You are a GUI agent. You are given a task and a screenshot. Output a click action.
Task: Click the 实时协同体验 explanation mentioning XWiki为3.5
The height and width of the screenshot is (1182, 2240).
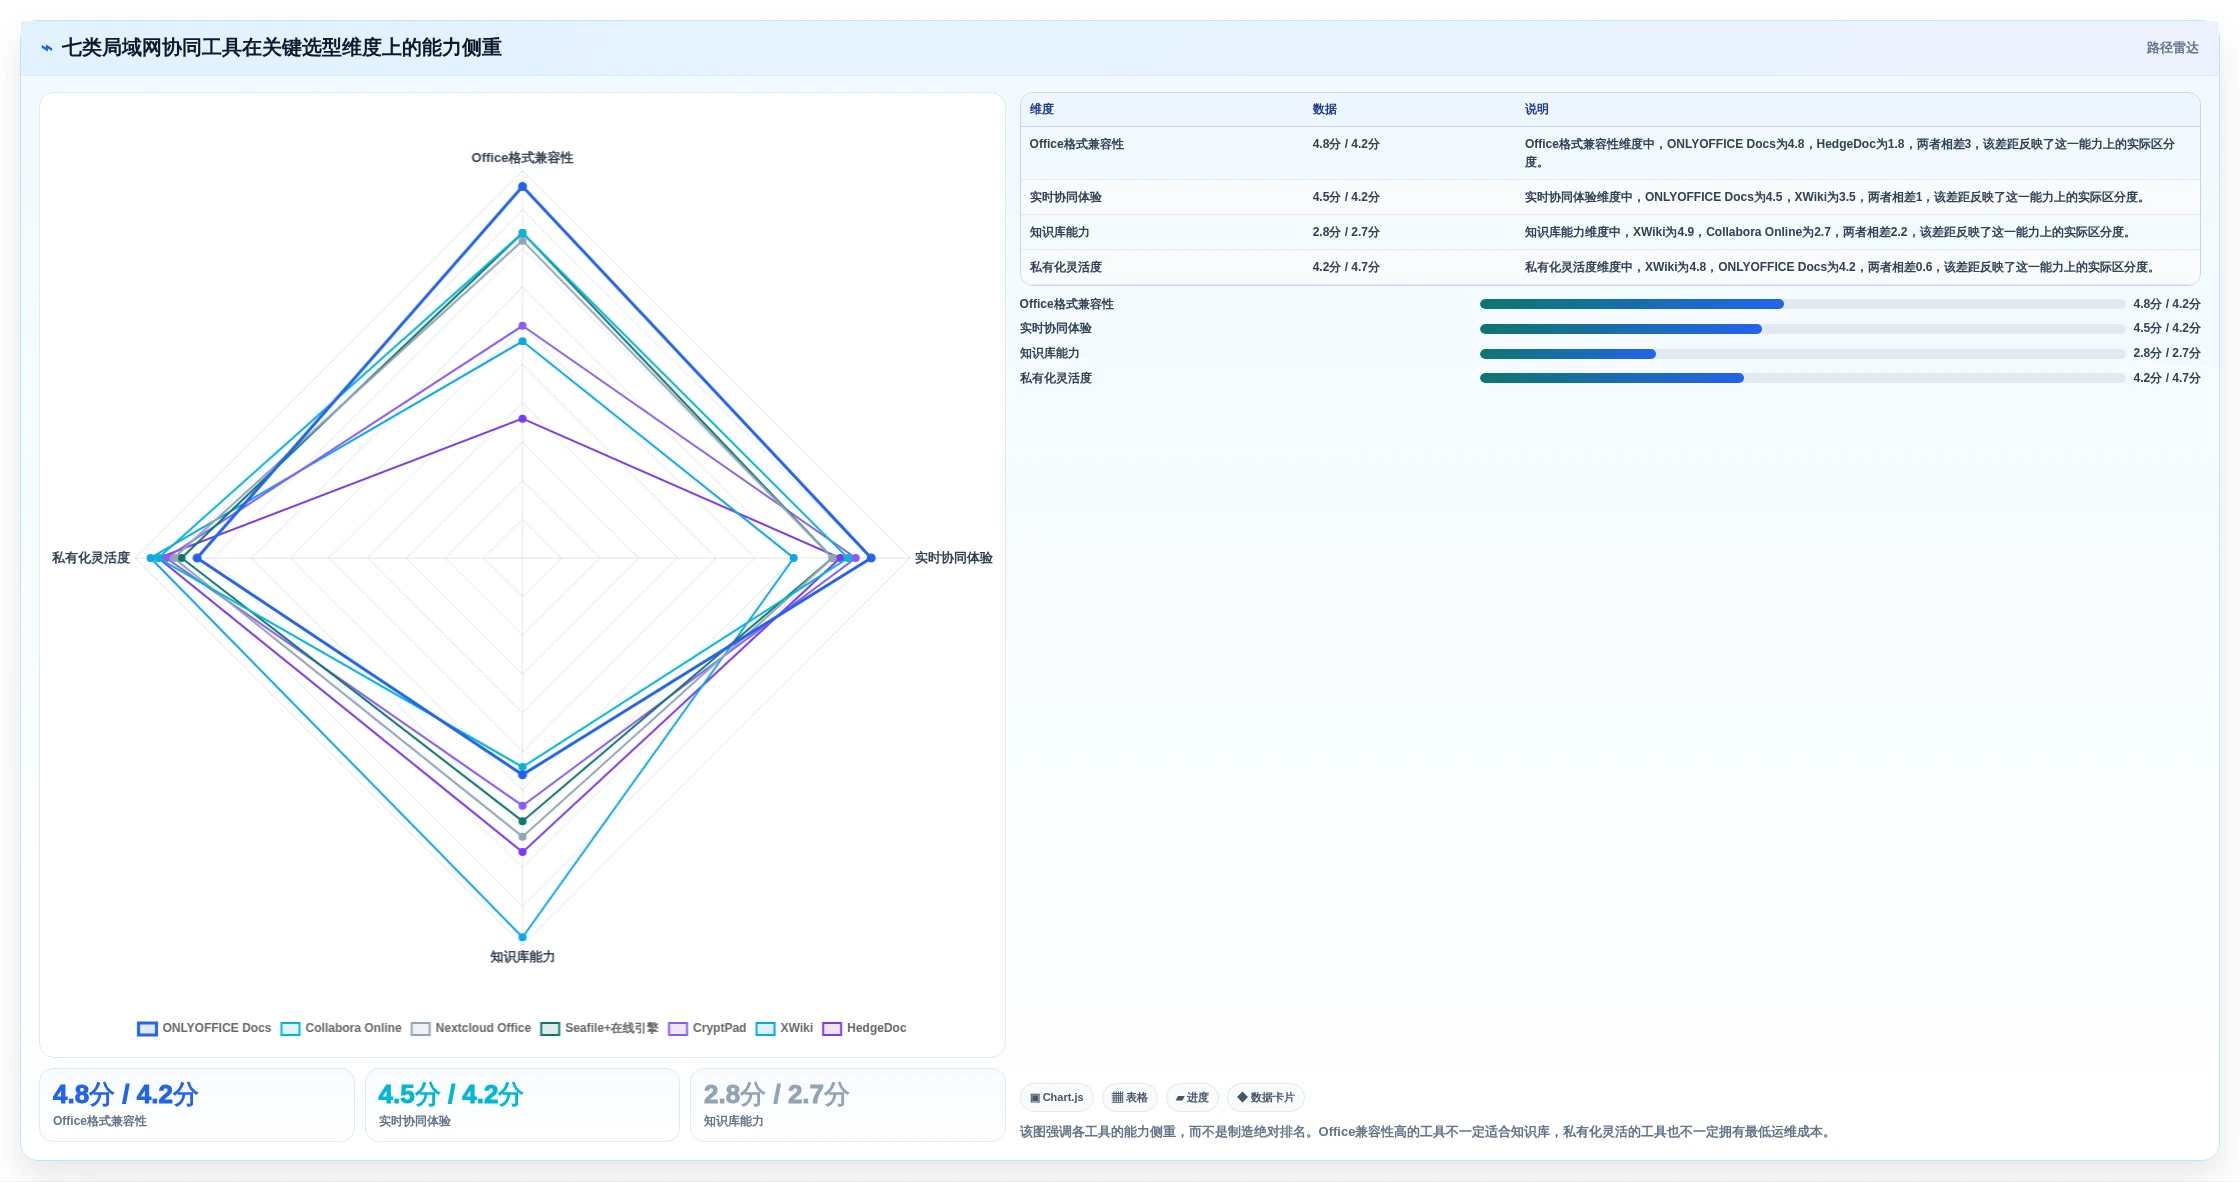click(x=1837, y=197)
